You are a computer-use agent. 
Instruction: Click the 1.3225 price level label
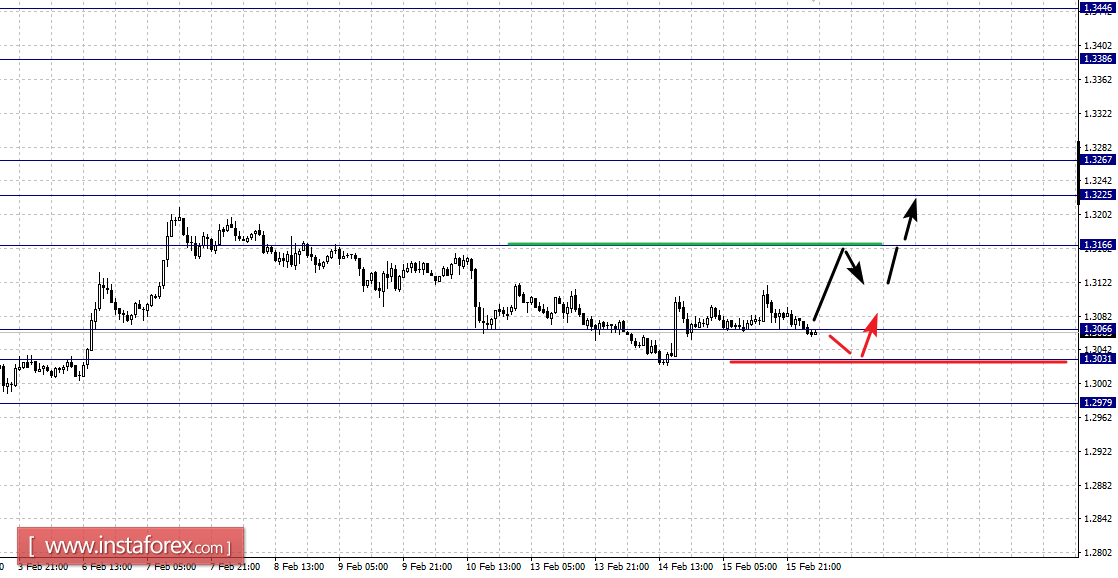pos(1099,195)
